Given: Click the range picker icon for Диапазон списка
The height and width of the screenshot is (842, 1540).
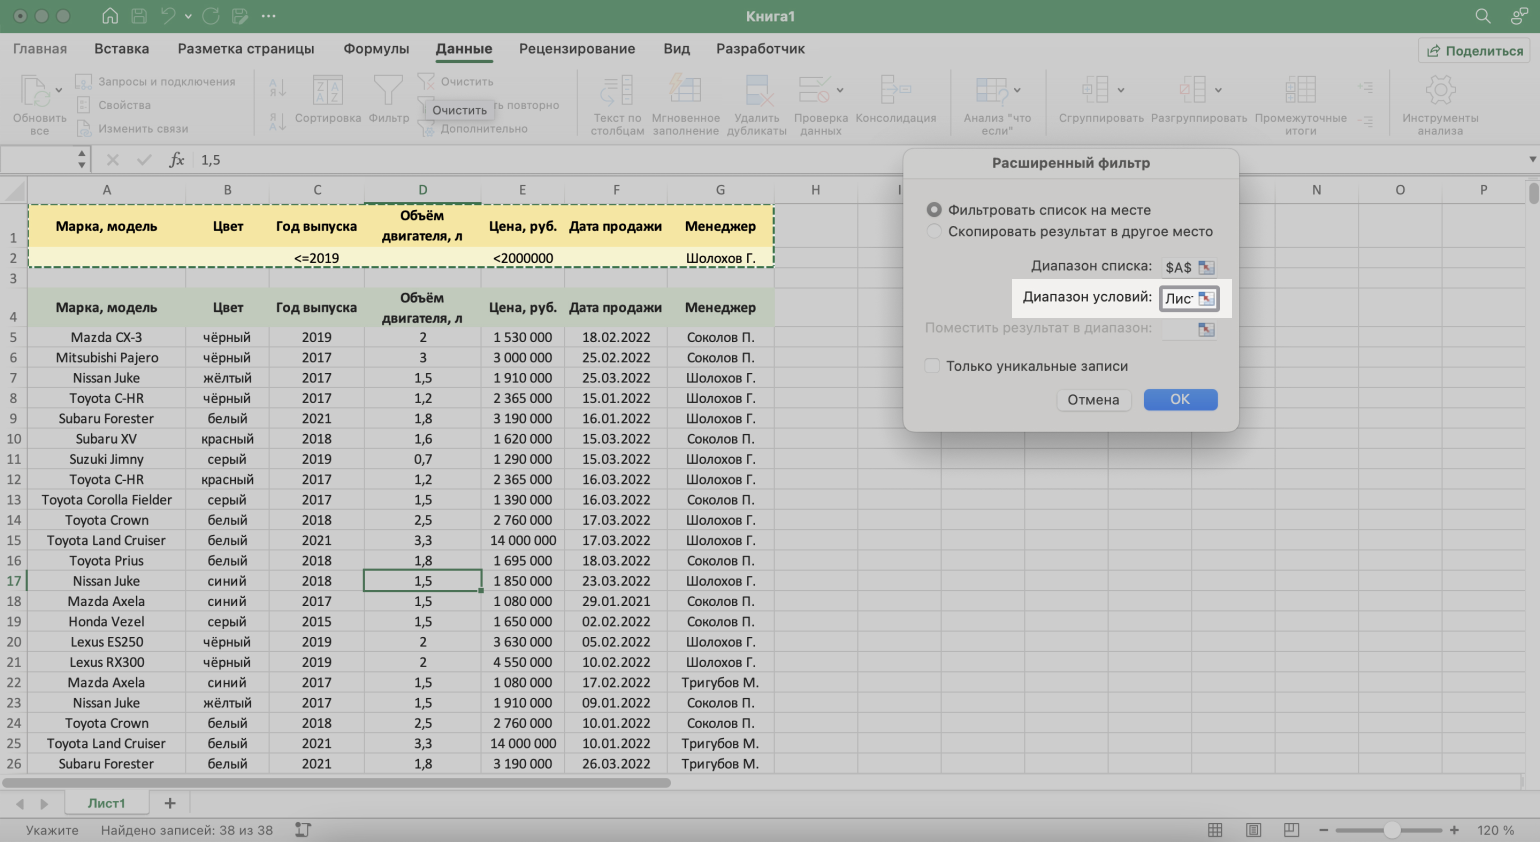Looking at the screenshot, I should pyautogui.click(x=1206, y=267).
